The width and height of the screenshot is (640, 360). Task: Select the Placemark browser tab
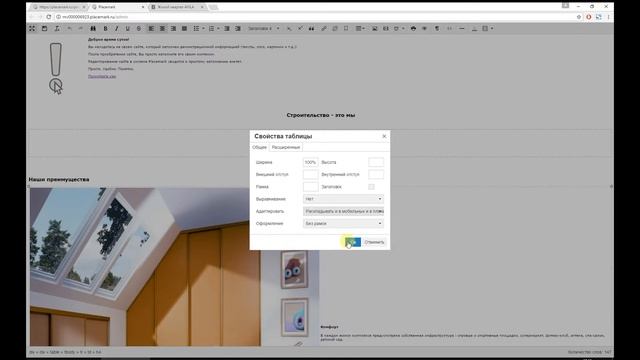pos(118,7)
